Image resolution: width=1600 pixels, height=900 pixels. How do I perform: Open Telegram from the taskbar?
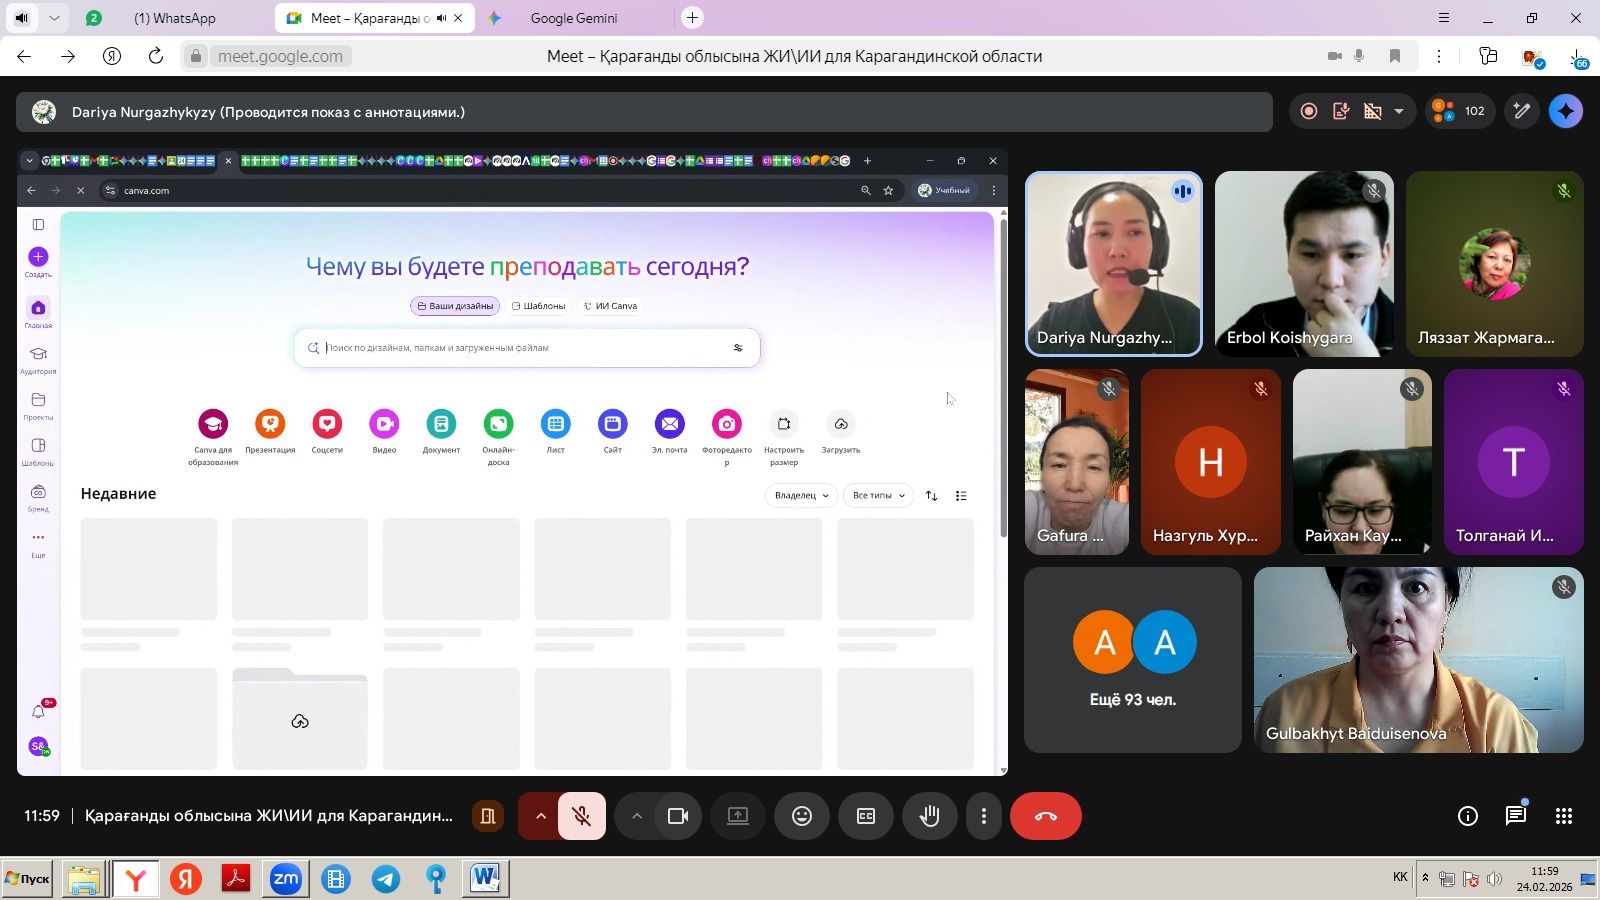pos(386,879)
